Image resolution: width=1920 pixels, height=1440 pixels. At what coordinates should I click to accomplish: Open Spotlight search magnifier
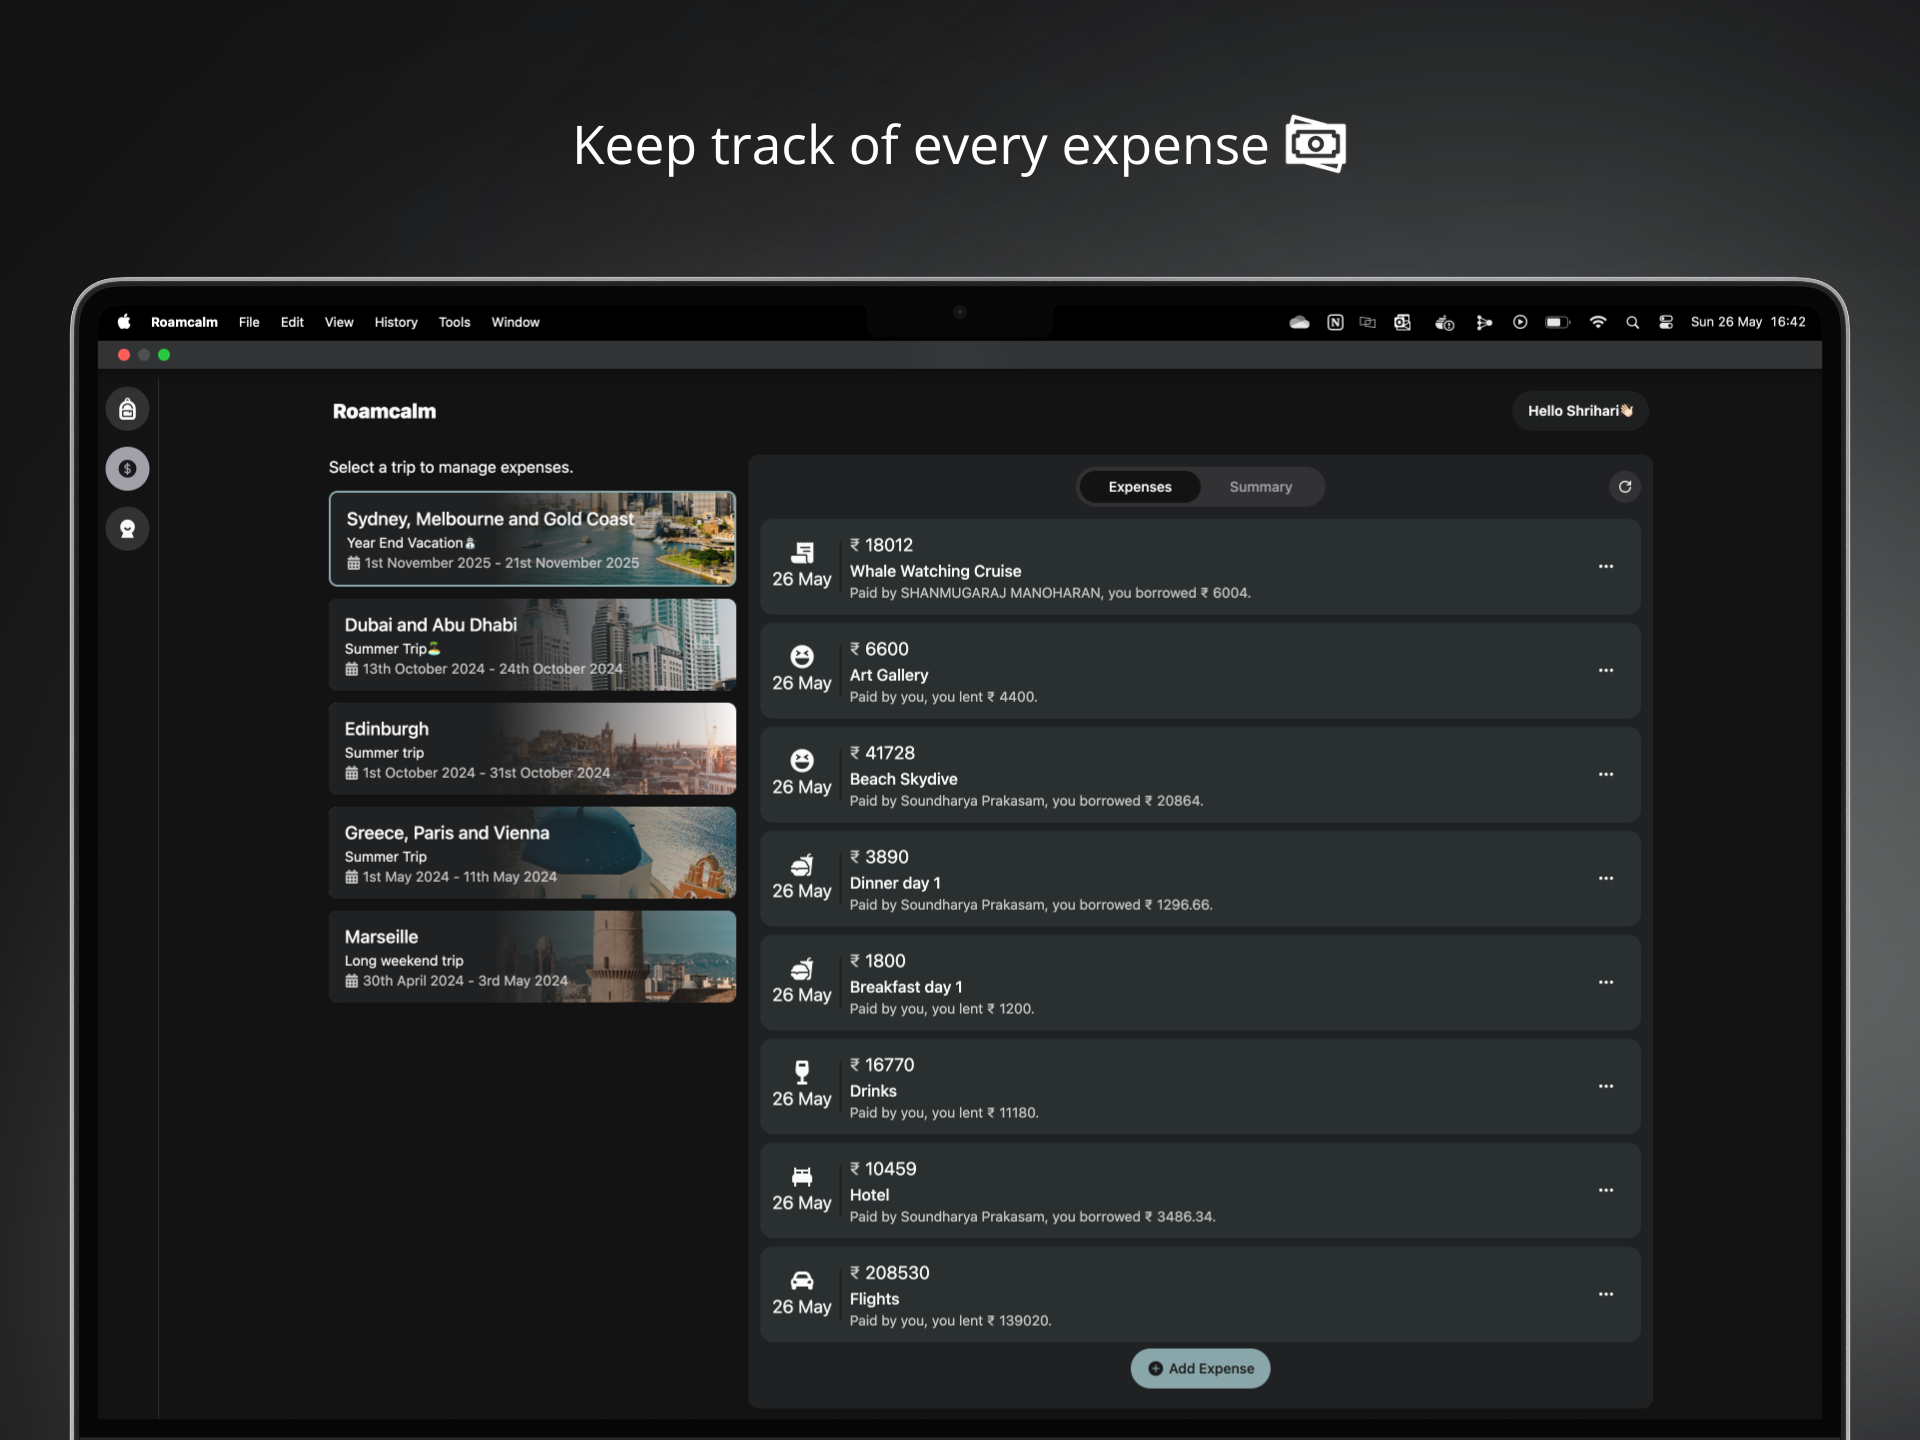[x=1632, y=322]
